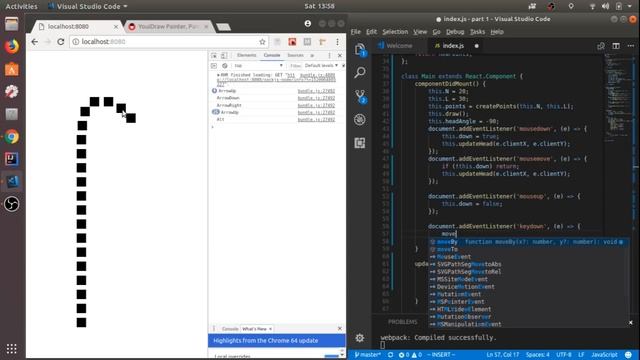Expand the XHR finished loading log entry
This screenshot has height=360, width=640.
pos(218,75)
